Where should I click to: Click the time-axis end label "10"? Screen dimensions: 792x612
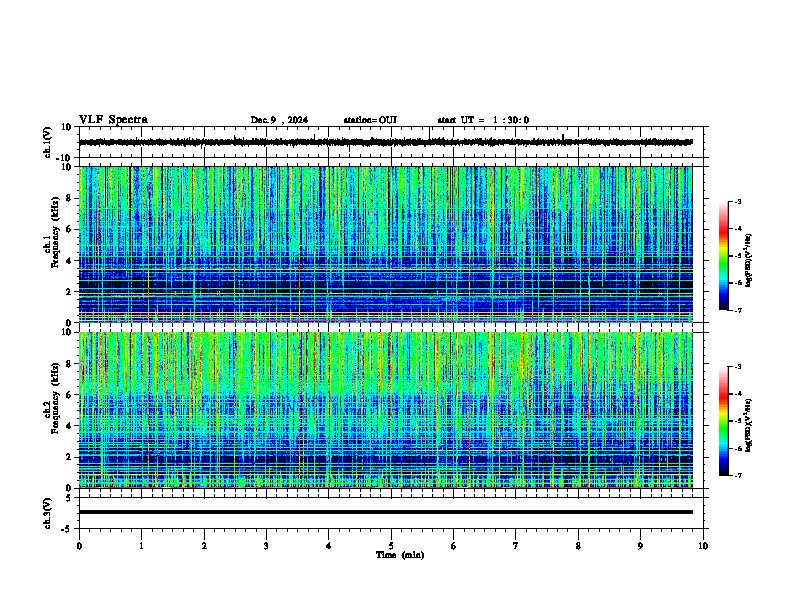703,546
